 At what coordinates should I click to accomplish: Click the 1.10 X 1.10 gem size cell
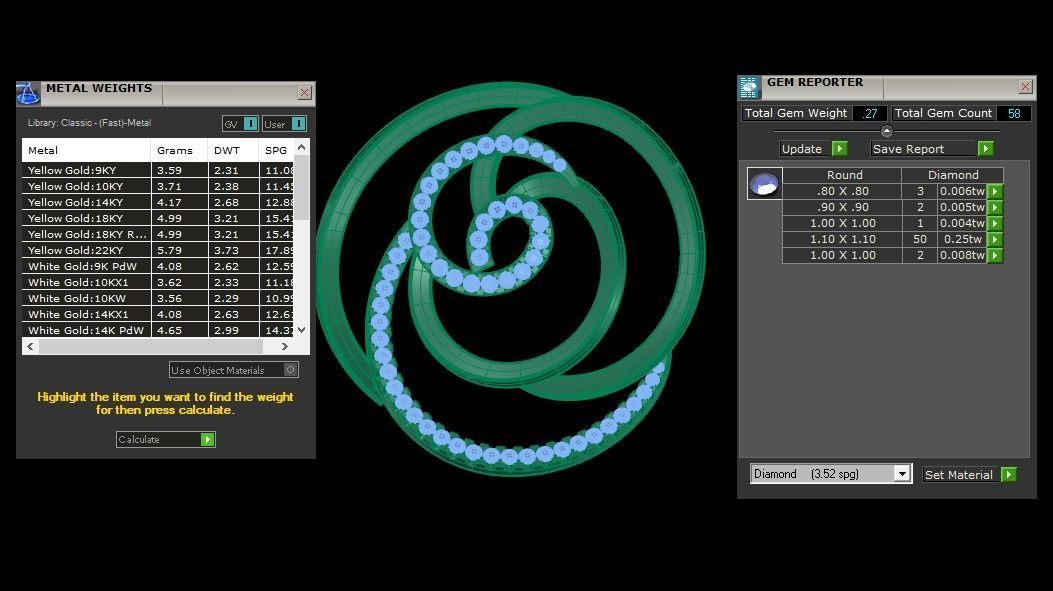pyautogui.click(x=842, y=239)
